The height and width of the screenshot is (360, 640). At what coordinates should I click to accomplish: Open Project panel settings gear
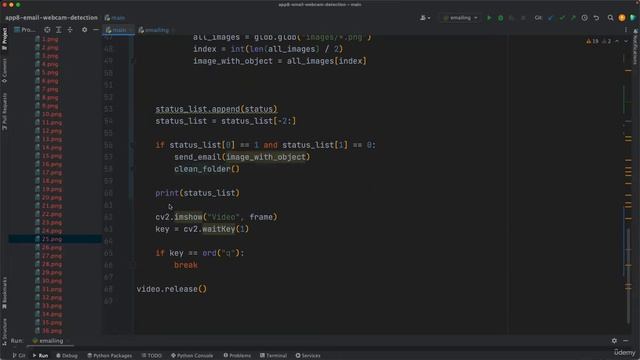pos(84,30)
